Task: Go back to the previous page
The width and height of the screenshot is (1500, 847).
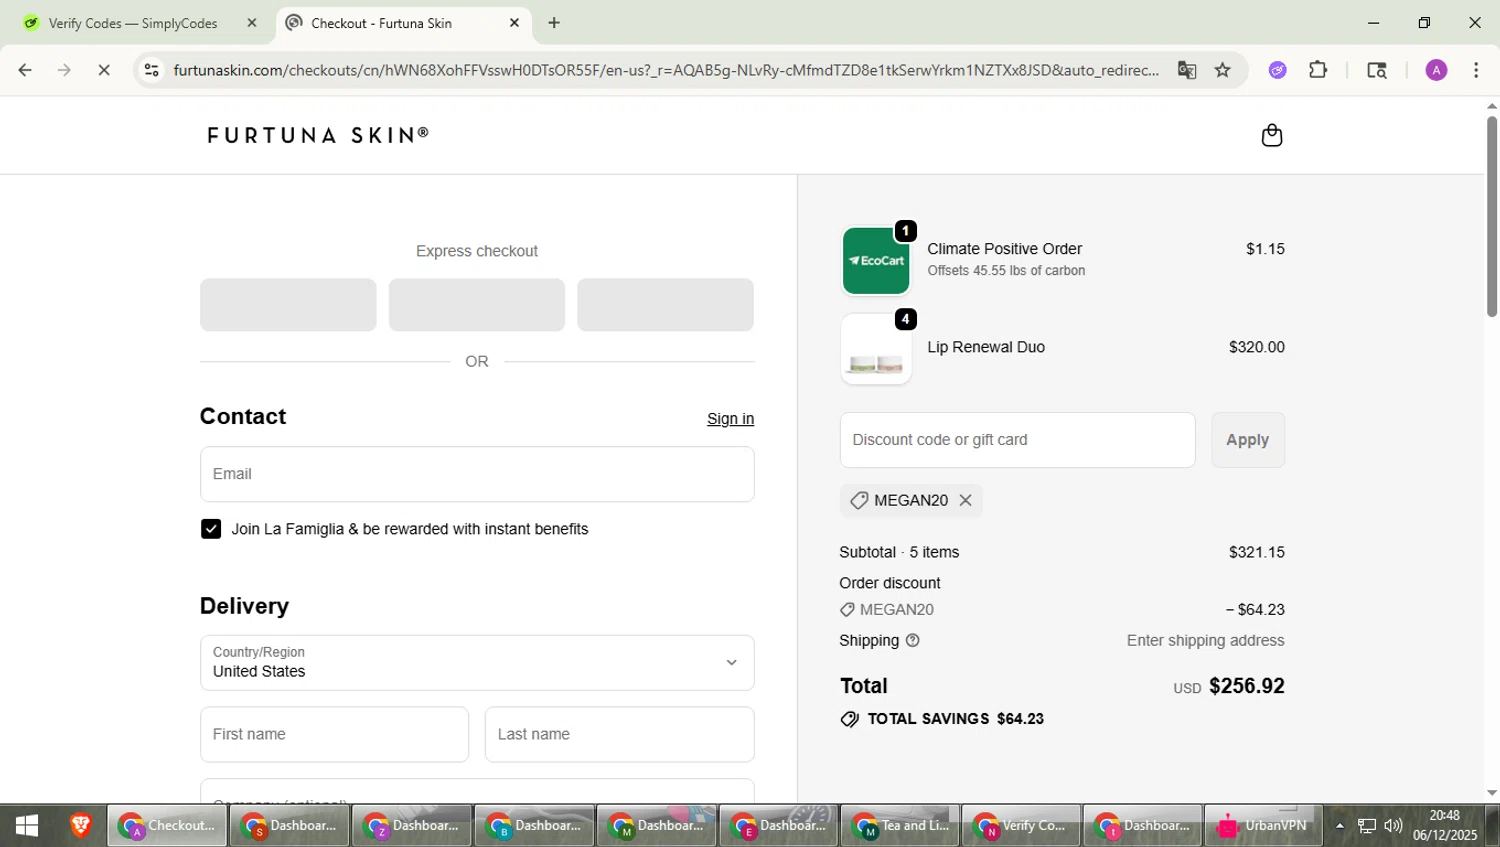Action: 25,70
